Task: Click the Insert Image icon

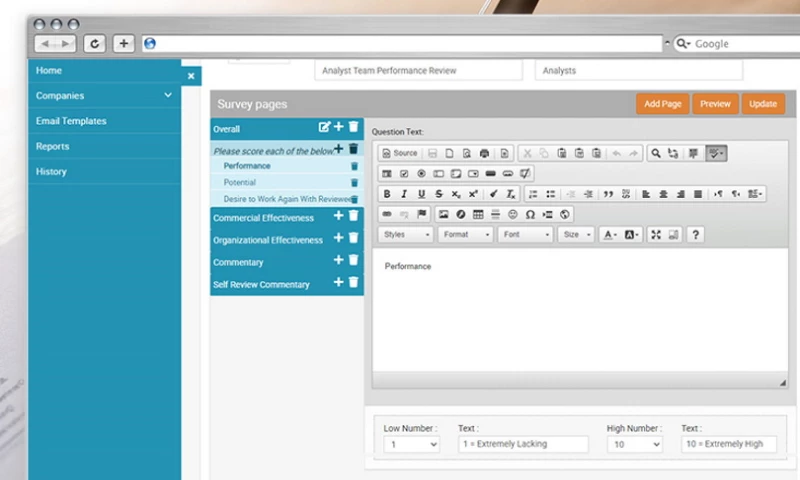Action: click(443, 214)
